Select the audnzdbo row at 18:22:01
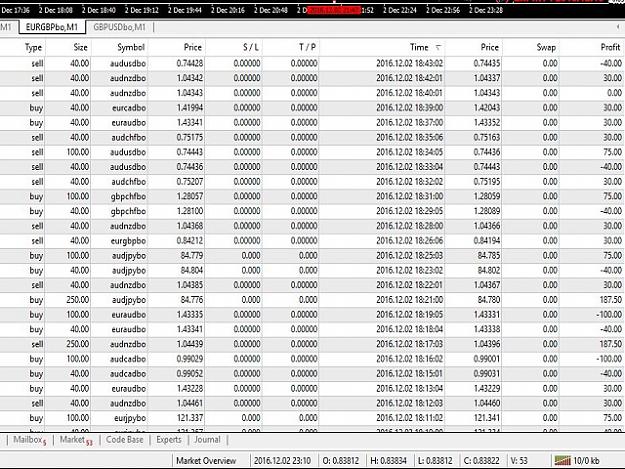625x469 pixels. tap(312, 285)
